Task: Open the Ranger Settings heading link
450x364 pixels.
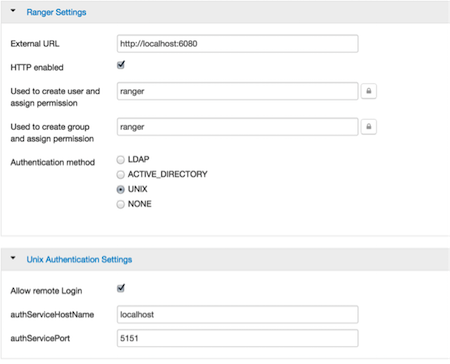Action: coord(56,12)
